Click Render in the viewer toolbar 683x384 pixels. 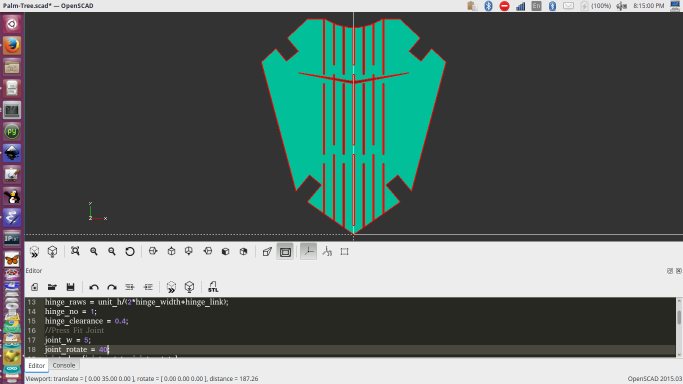pos(52,252)
